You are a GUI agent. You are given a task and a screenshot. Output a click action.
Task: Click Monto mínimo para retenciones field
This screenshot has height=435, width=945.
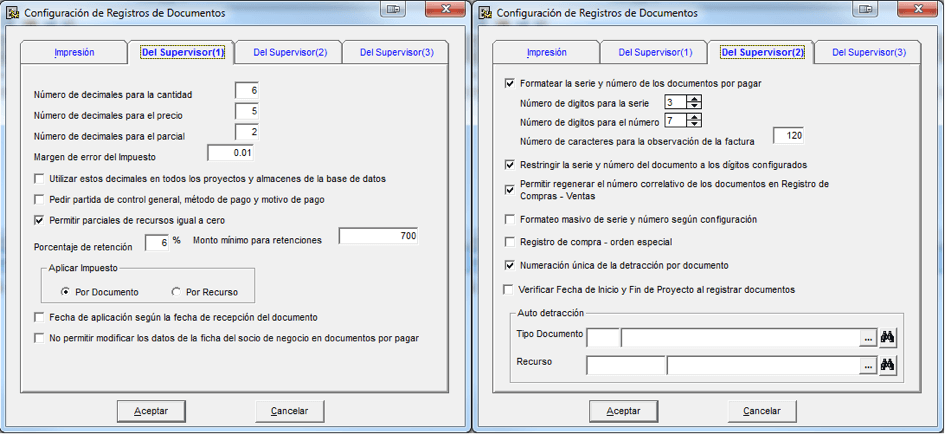click(x=378, y=237)
